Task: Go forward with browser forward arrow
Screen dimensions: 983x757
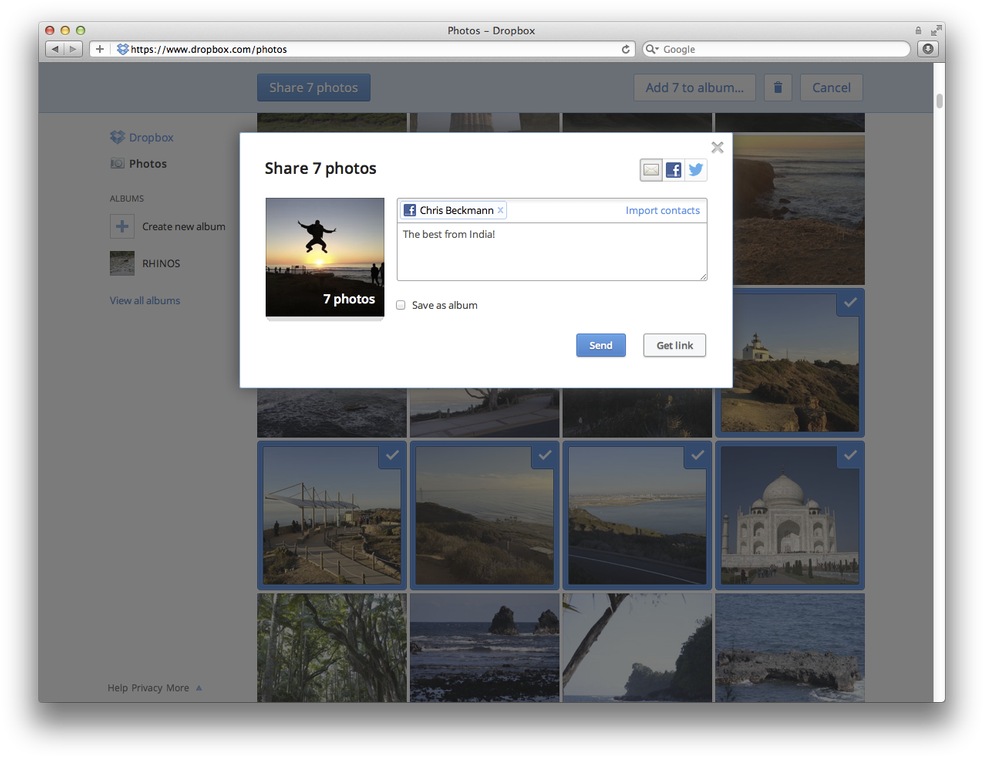Action: 73,49
